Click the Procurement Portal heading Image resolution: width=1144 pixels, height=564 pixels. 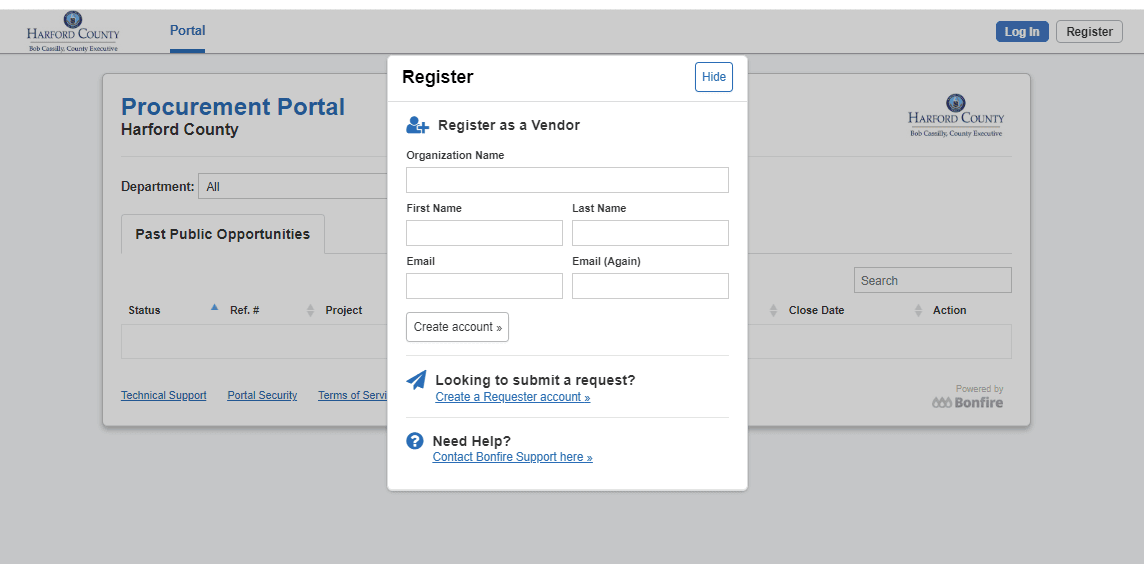coord(233,107)
